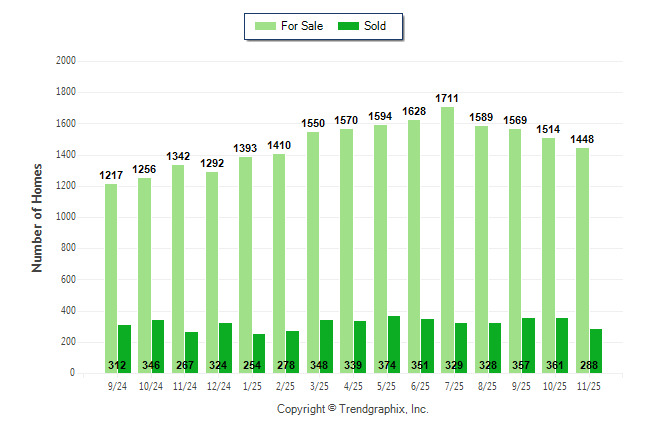Click the 12/24 x-axis label

coord(219,385)
